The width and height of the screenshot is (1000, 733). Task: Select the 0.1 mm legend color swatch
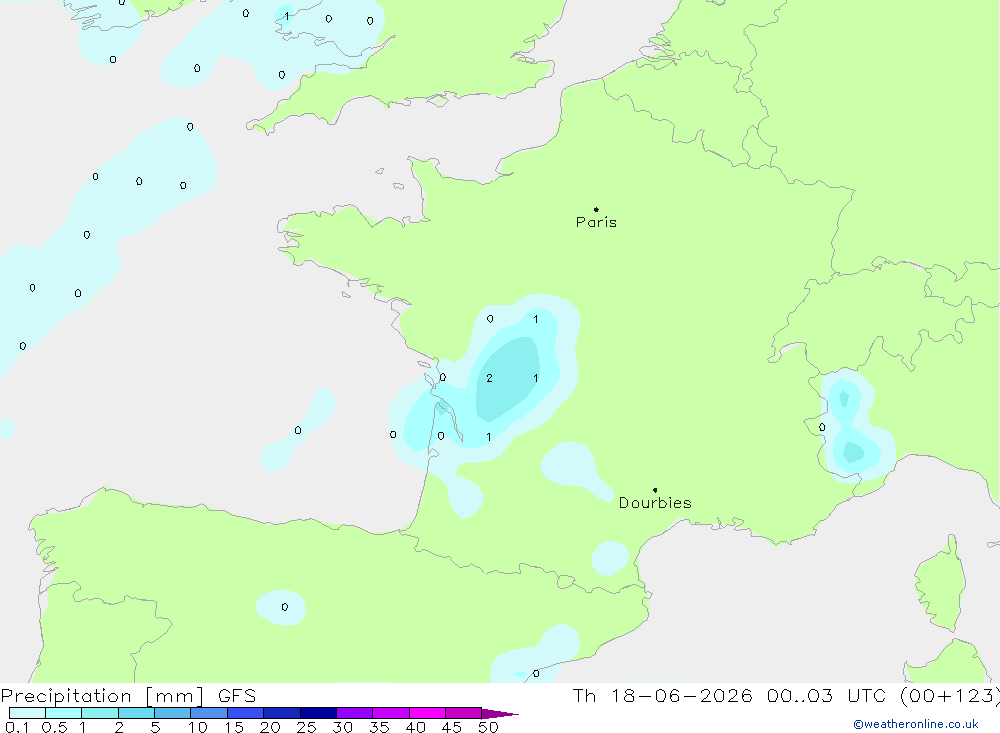pyautogui.click(x=27, y=713)
